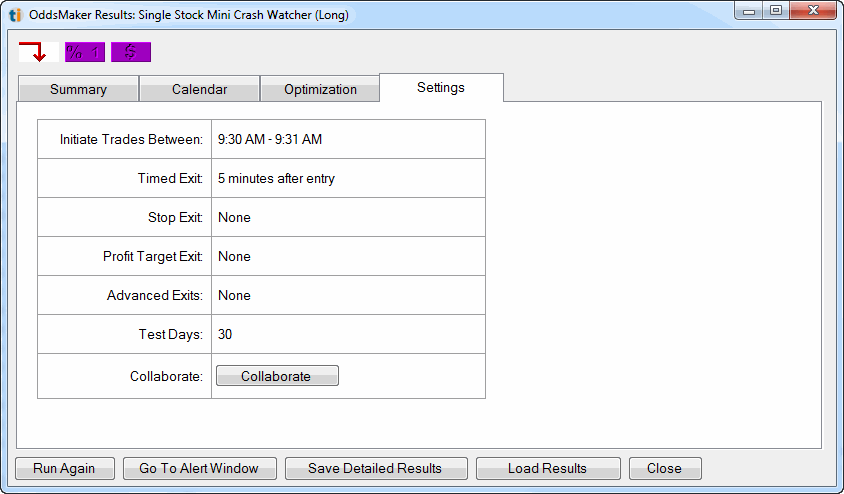This screenshot has height=494, width=844.
Task: Click the red down-arrow strategy icon
Action: point(33,52)
